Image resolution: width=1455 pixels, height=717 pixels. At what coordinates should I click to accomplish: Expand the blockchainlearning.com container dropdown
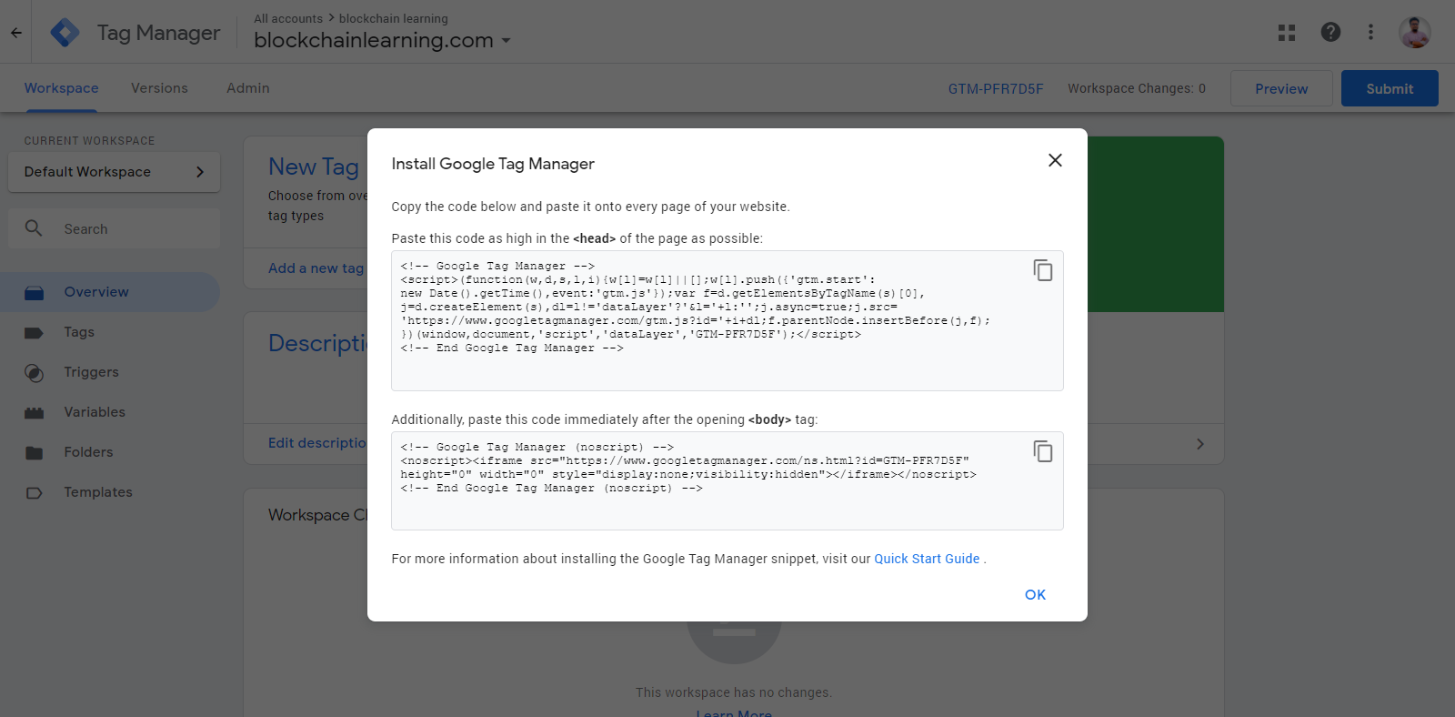(x=506, y=41)
